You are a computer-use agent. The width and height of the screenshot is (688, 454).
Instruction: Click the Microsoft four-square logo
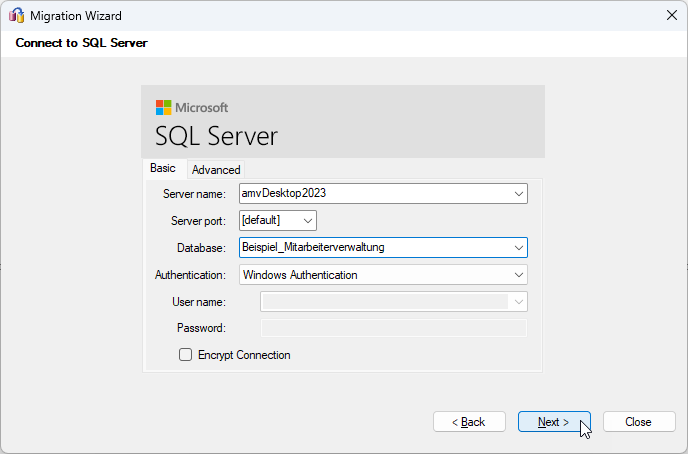pyautogui.click(x=163, y=108)
